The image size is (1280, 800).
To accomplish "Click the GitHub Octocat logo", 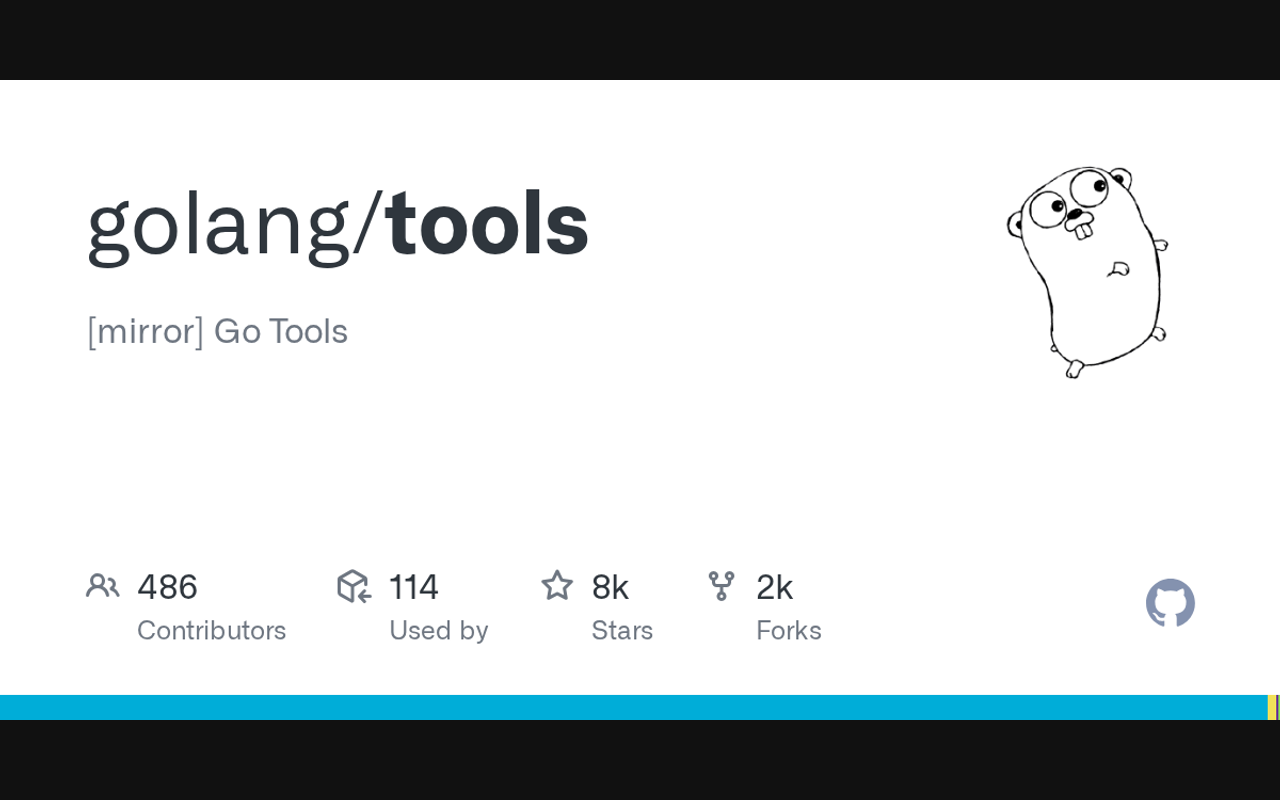I will [1170, 603].
